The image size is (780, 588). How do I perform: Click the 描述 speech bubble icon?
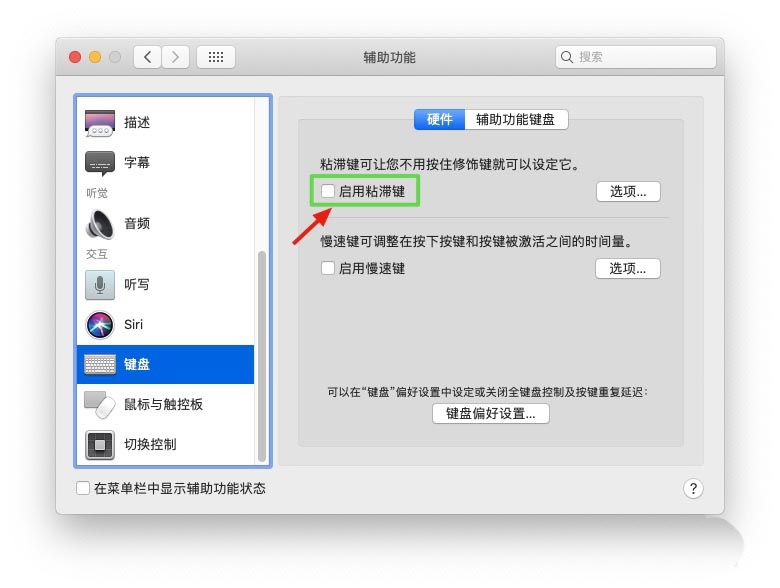(100, 123)
